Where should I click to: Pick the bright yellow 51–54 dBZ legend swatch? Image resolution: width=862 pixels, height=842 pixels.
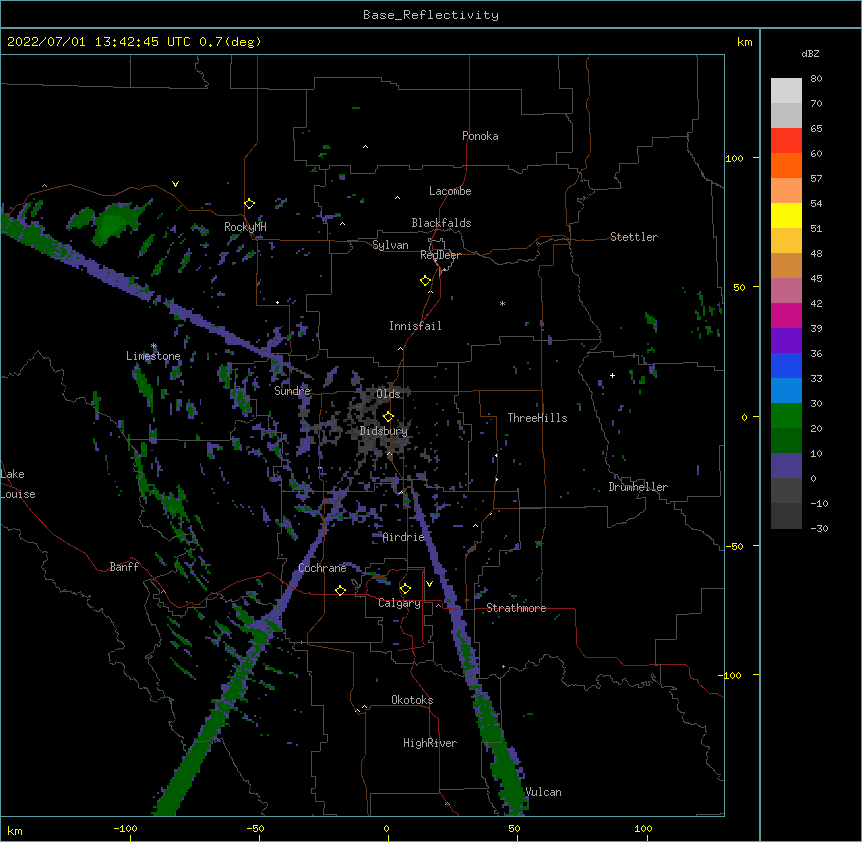(786, 215)
